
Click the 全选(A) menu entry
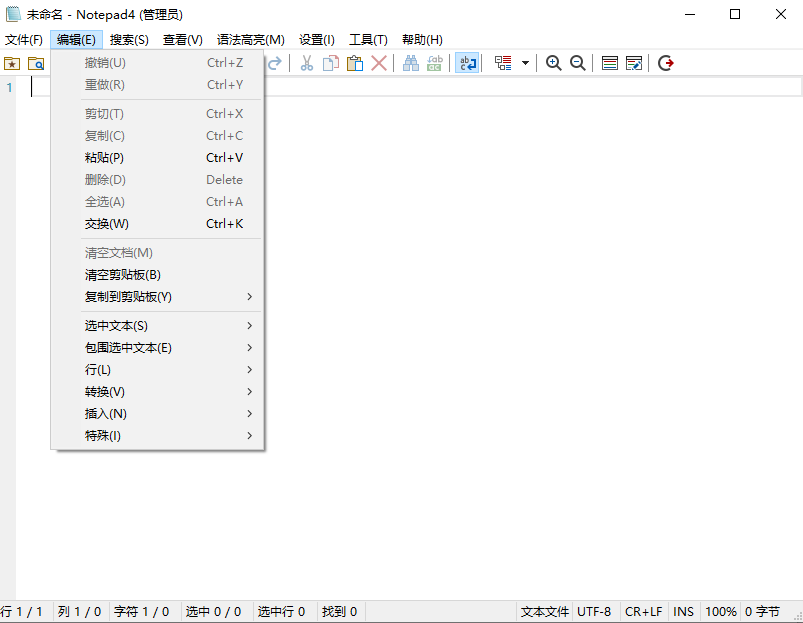coord(158,202)
